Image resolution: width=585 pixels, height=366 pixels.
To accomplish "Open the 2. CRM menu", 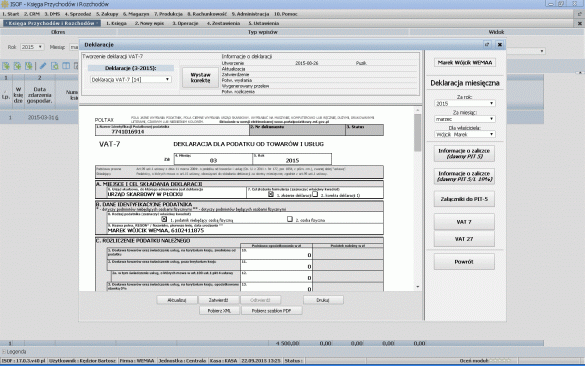I will (32, 14).
